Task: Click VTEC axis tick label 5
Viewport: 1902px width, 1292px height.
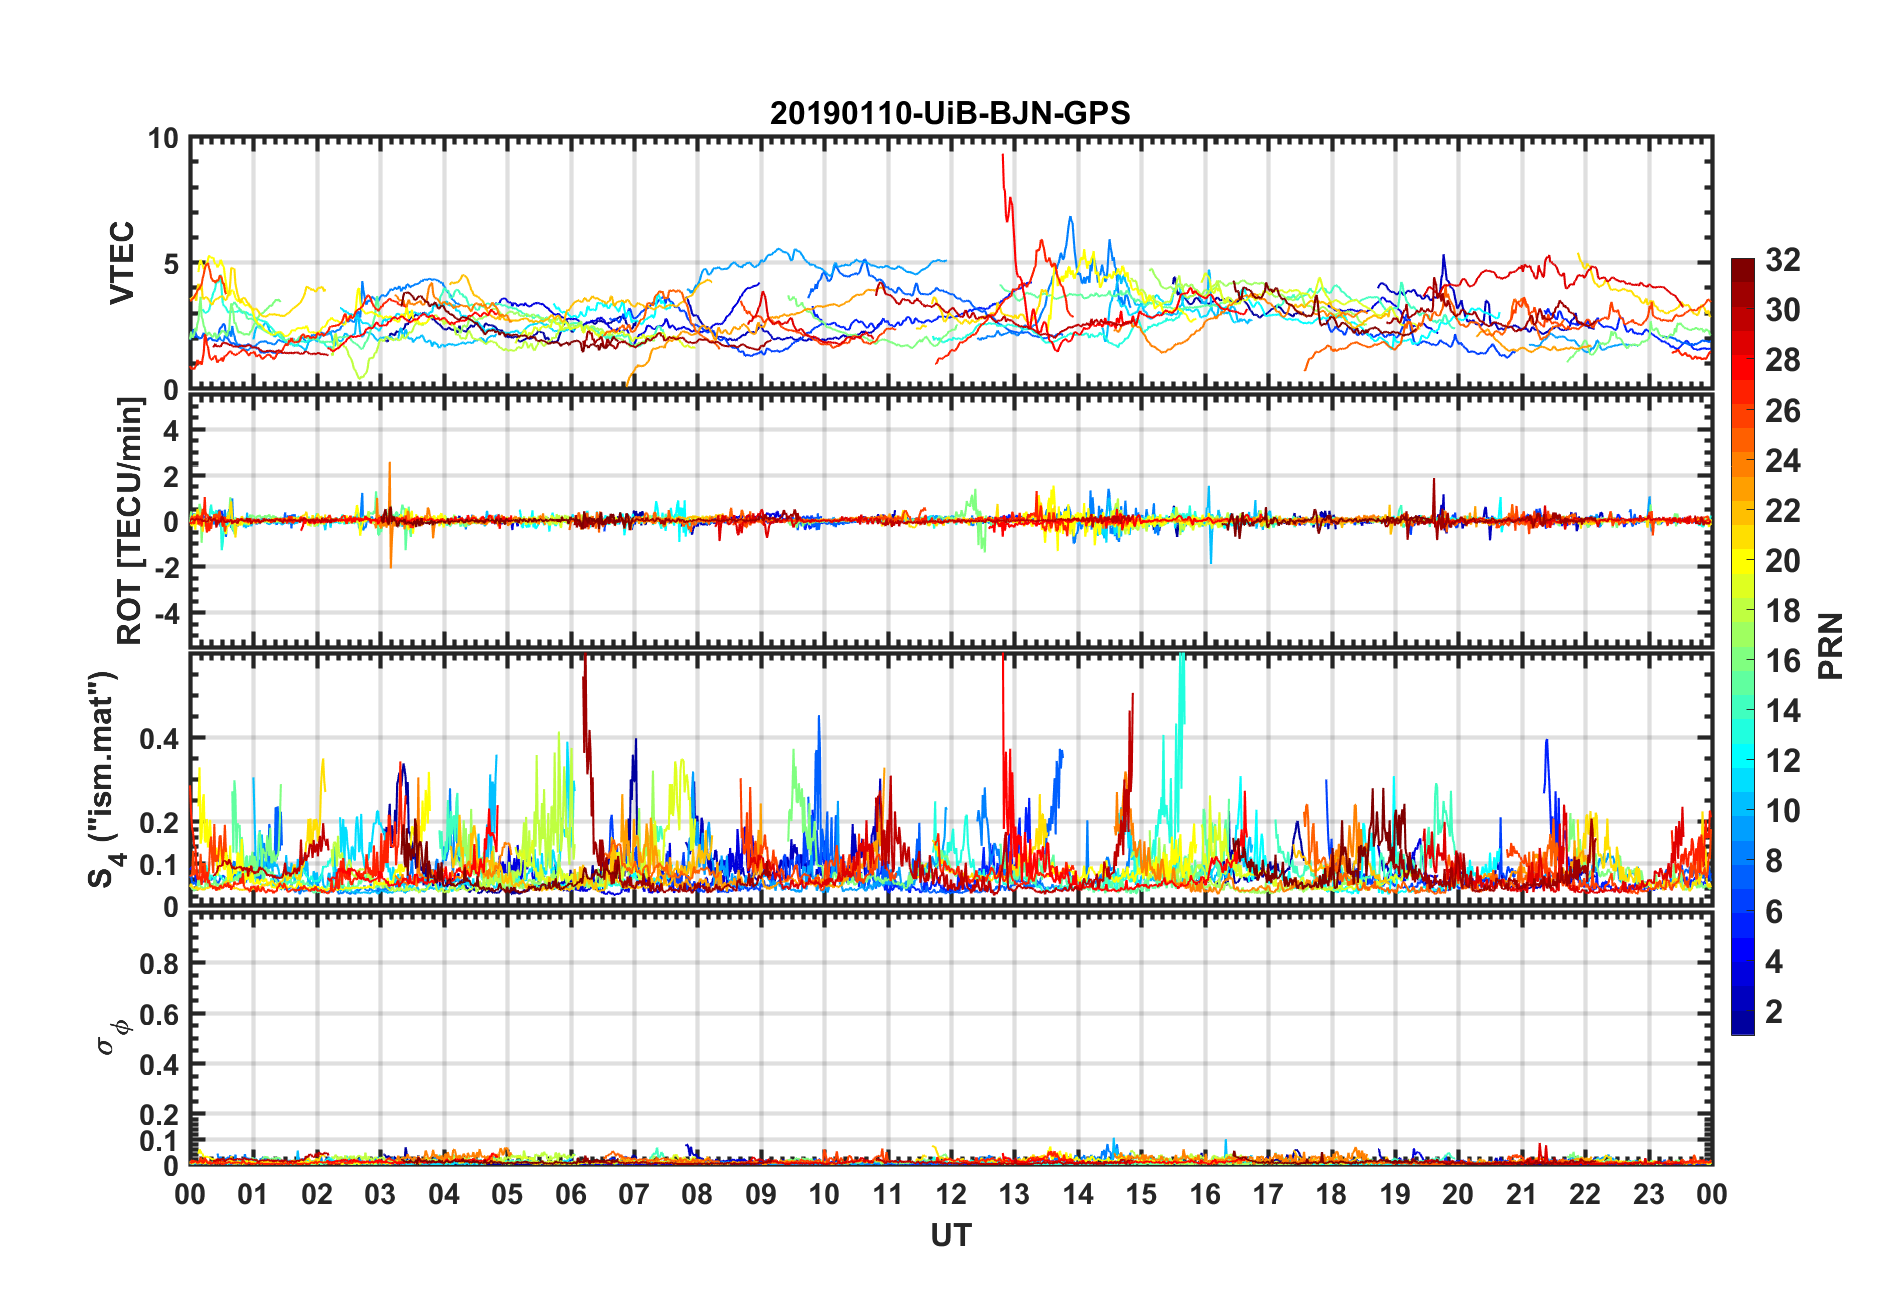Action: (171, 264)
